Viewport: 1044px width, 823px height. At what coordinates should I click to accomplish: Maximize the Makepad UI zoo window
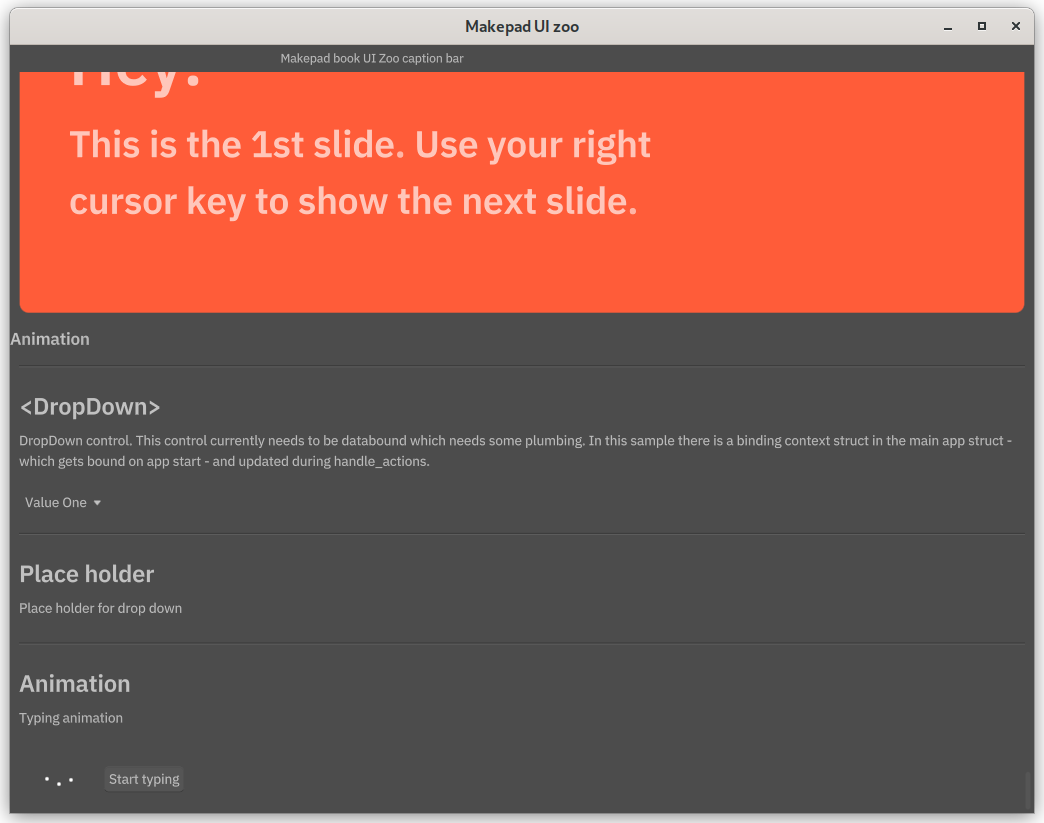point(982,27)
